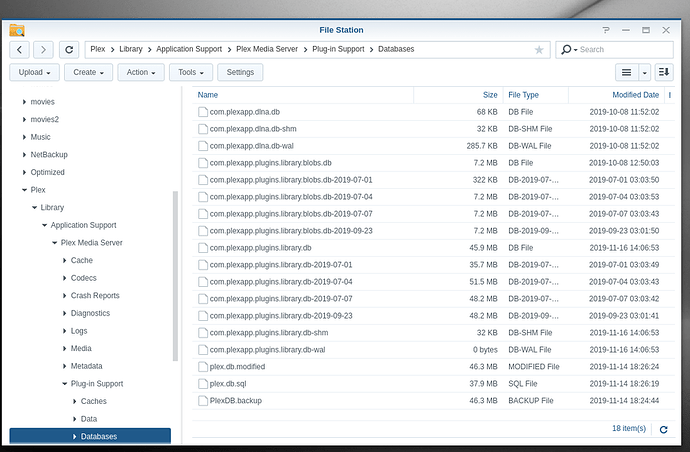The height and width of the screenshot is (452, 690).
Task: Click the file icon of PlexDB.backup
Action: click(202, 401)
